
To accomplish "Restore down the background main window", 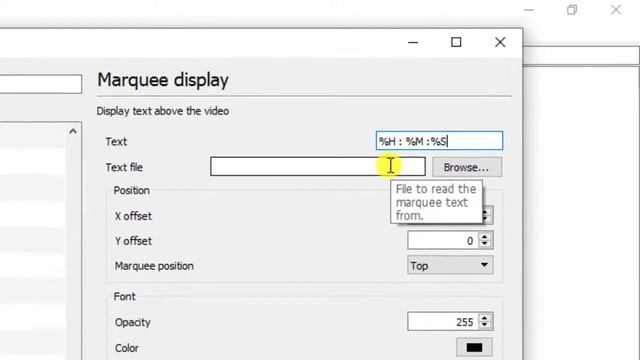I will [572, 10].
